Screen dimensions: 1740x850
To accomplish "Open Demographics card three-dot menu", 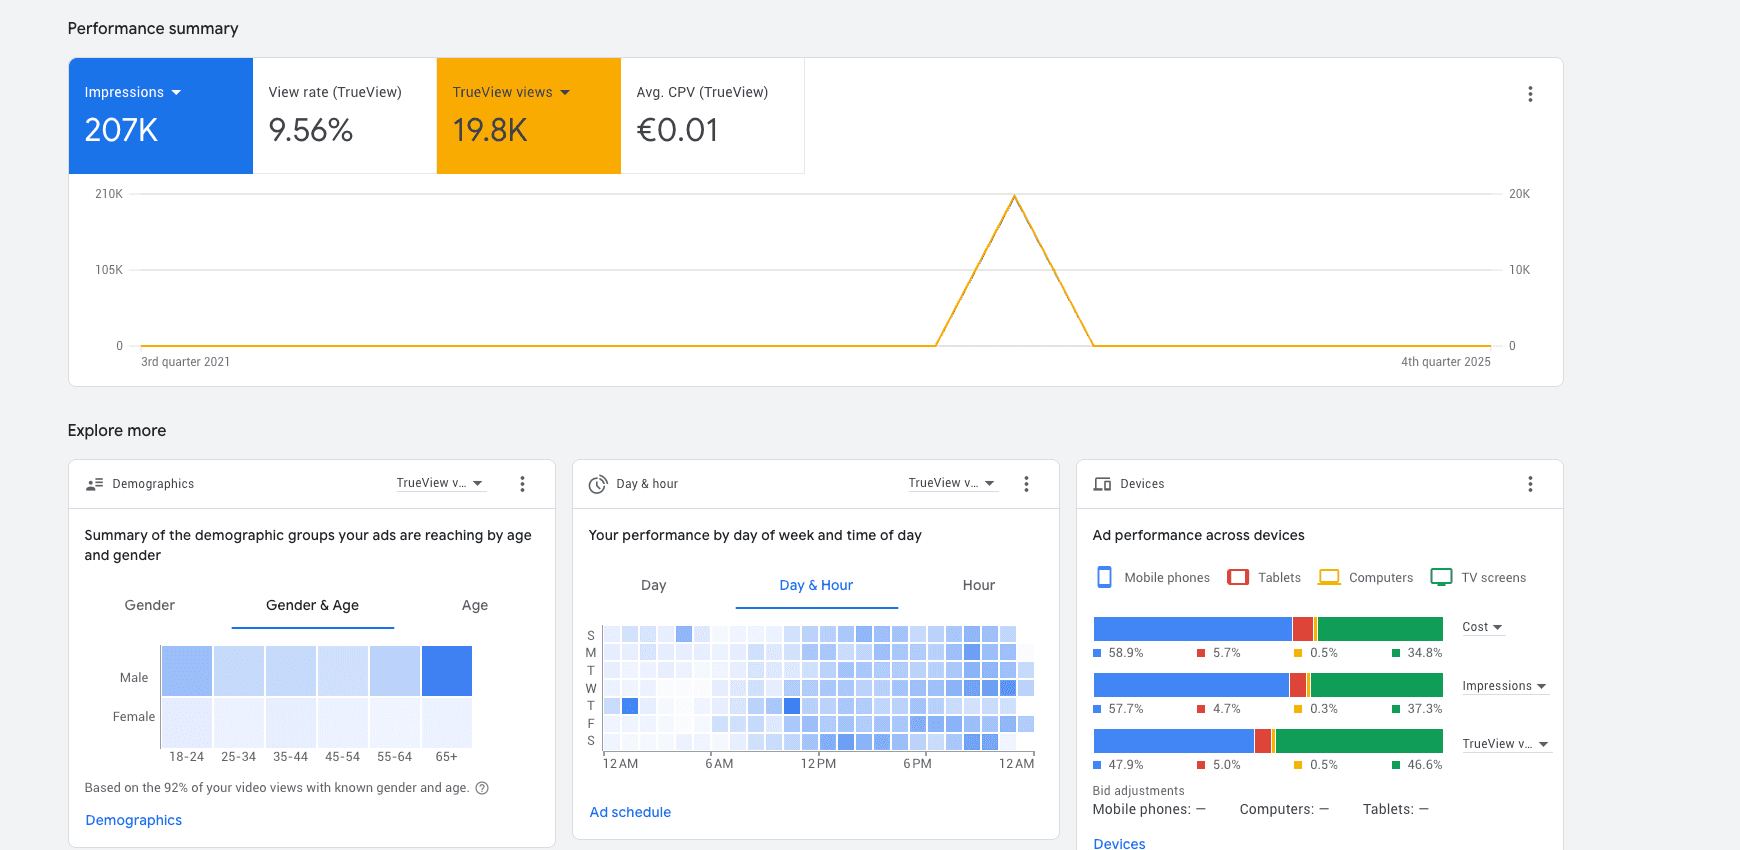I will (522, 484).
